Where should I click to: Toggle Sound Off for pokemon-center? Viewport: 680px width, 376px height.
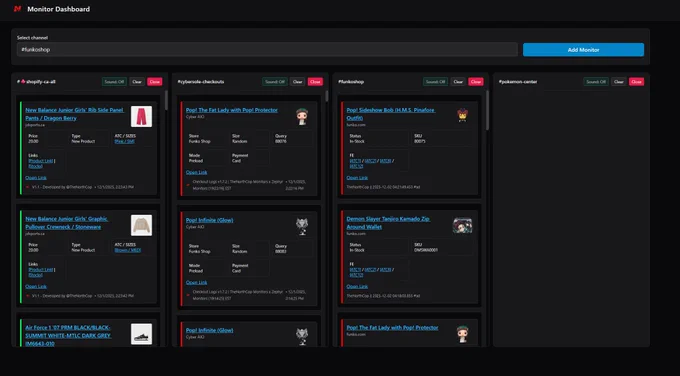[x=596, y=82]
